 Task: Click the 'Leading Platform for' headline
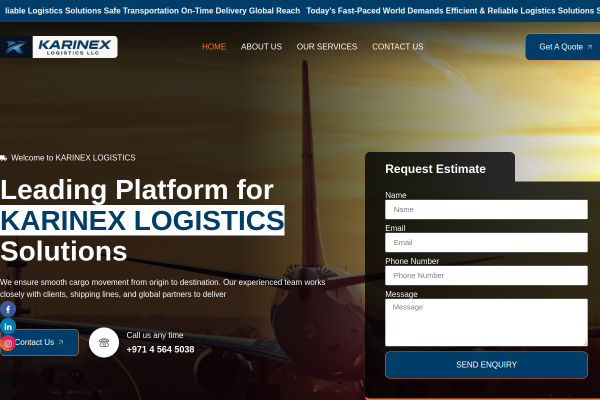[137, 189]
